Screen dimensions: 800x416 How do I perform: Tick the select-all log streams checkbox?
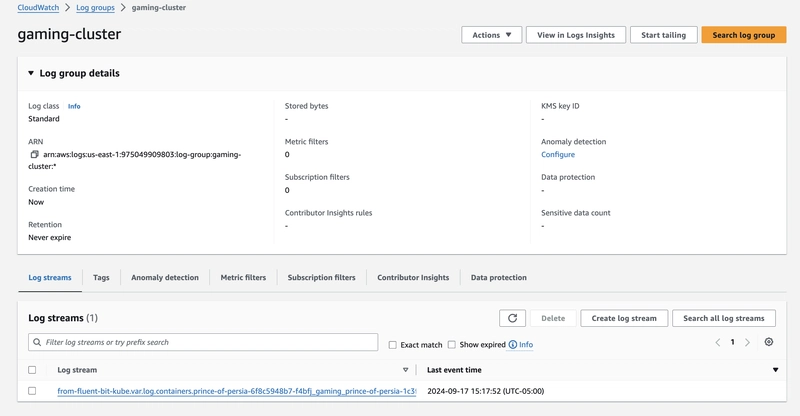[32, 370]
